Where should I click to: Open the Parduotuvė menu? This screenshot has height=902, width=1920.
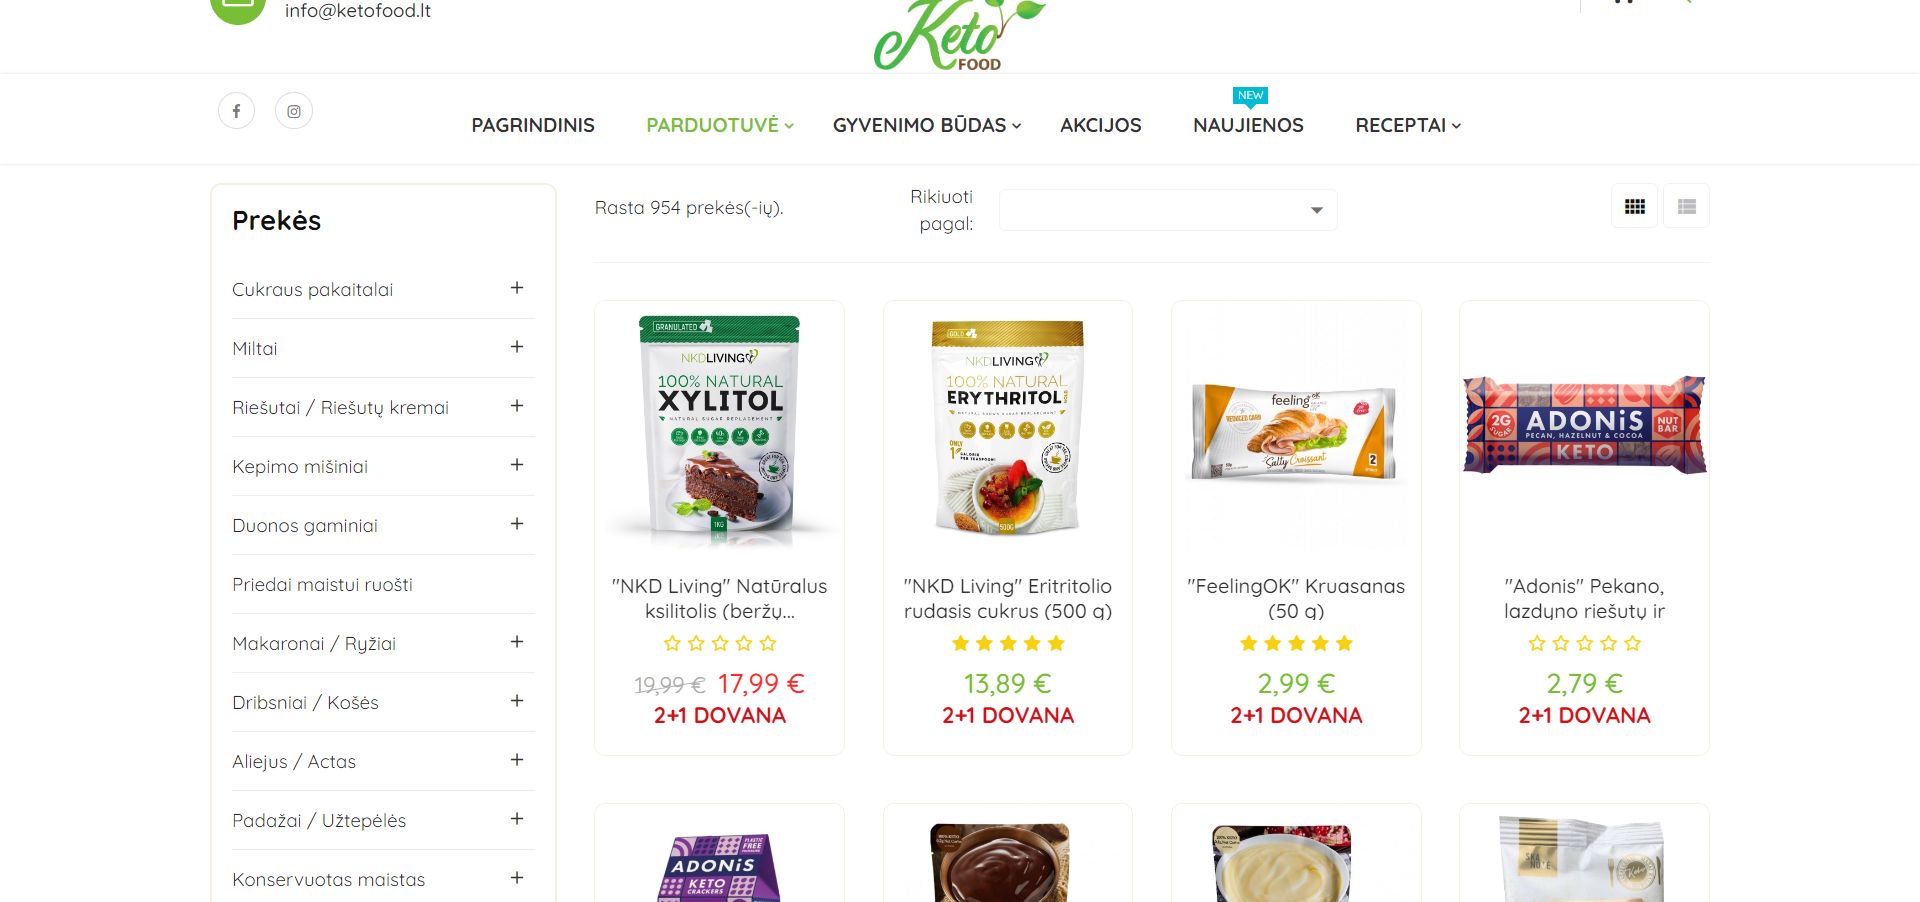pos(719,125)
